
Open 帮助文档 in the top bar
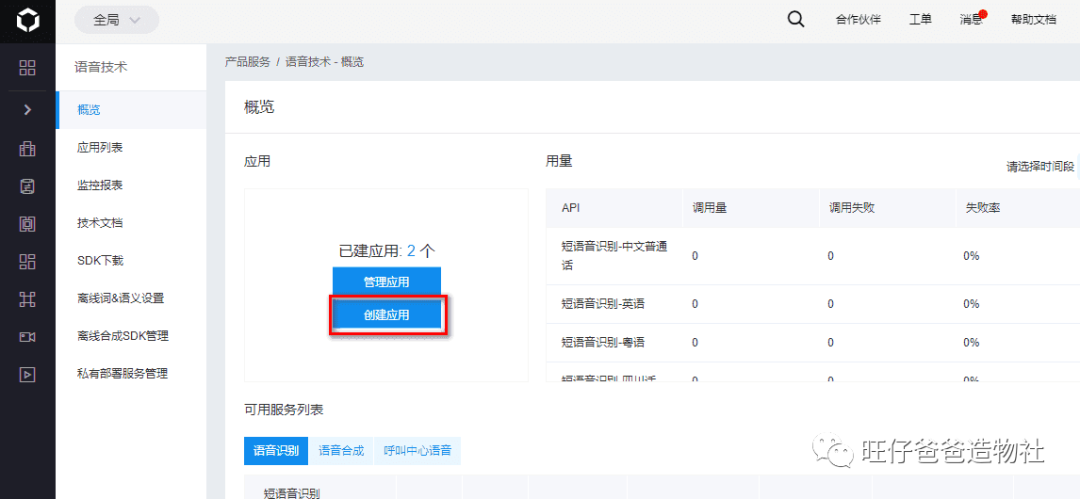click(x=1033, y=20)
